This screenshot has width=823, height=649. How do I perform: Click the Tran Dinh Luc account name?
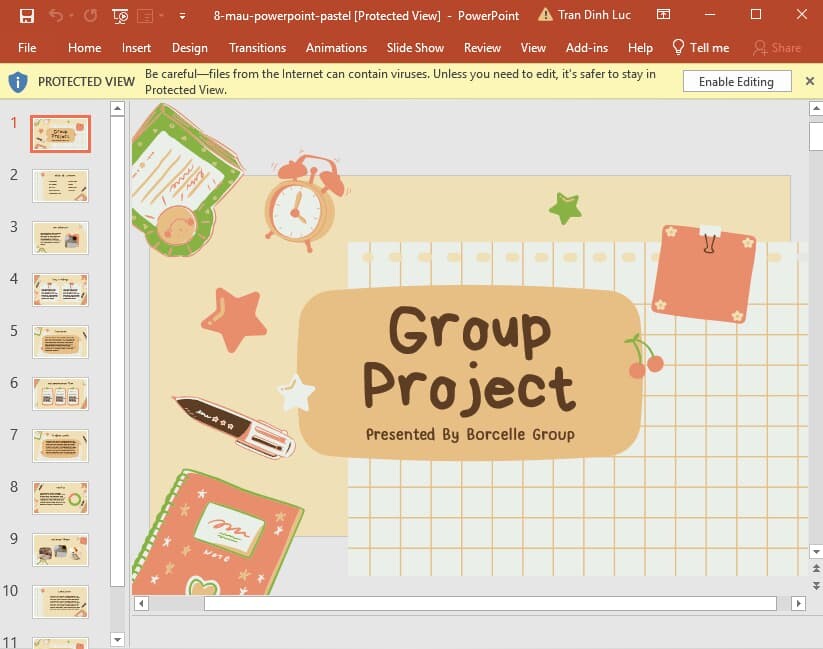click(x=594, y=15)
